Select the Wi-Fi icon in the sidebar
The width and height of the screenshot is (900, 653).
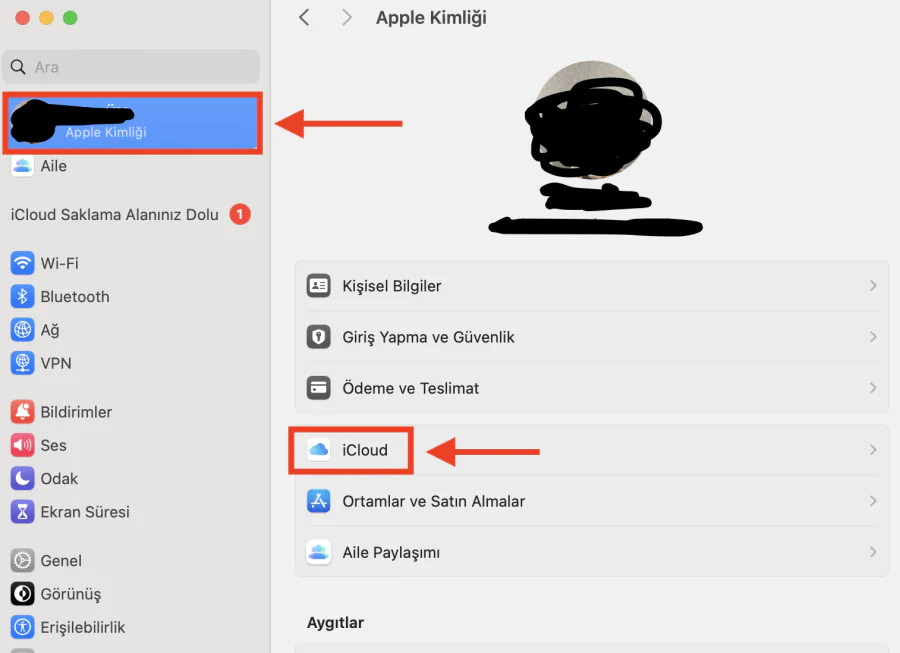click(x=22, y=263)
